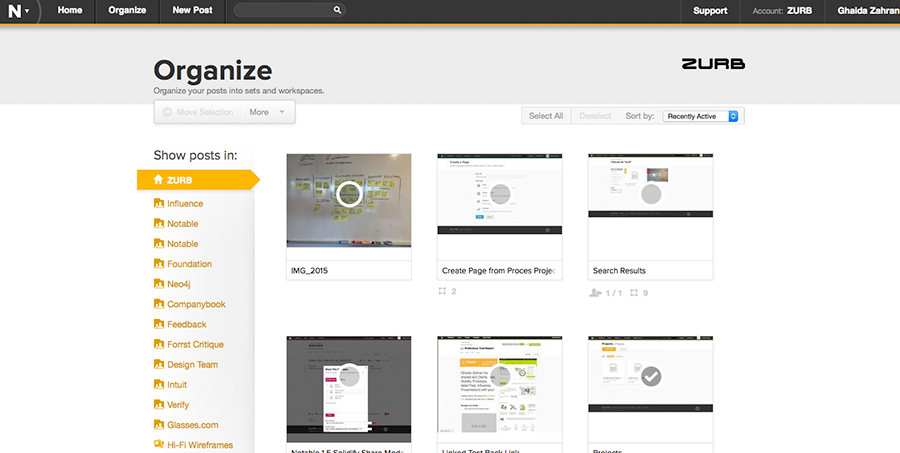Click the Feedback folder icon
The width and height of the screenshot is (900, 453).
pyautogui.click(x=159, y=324)
